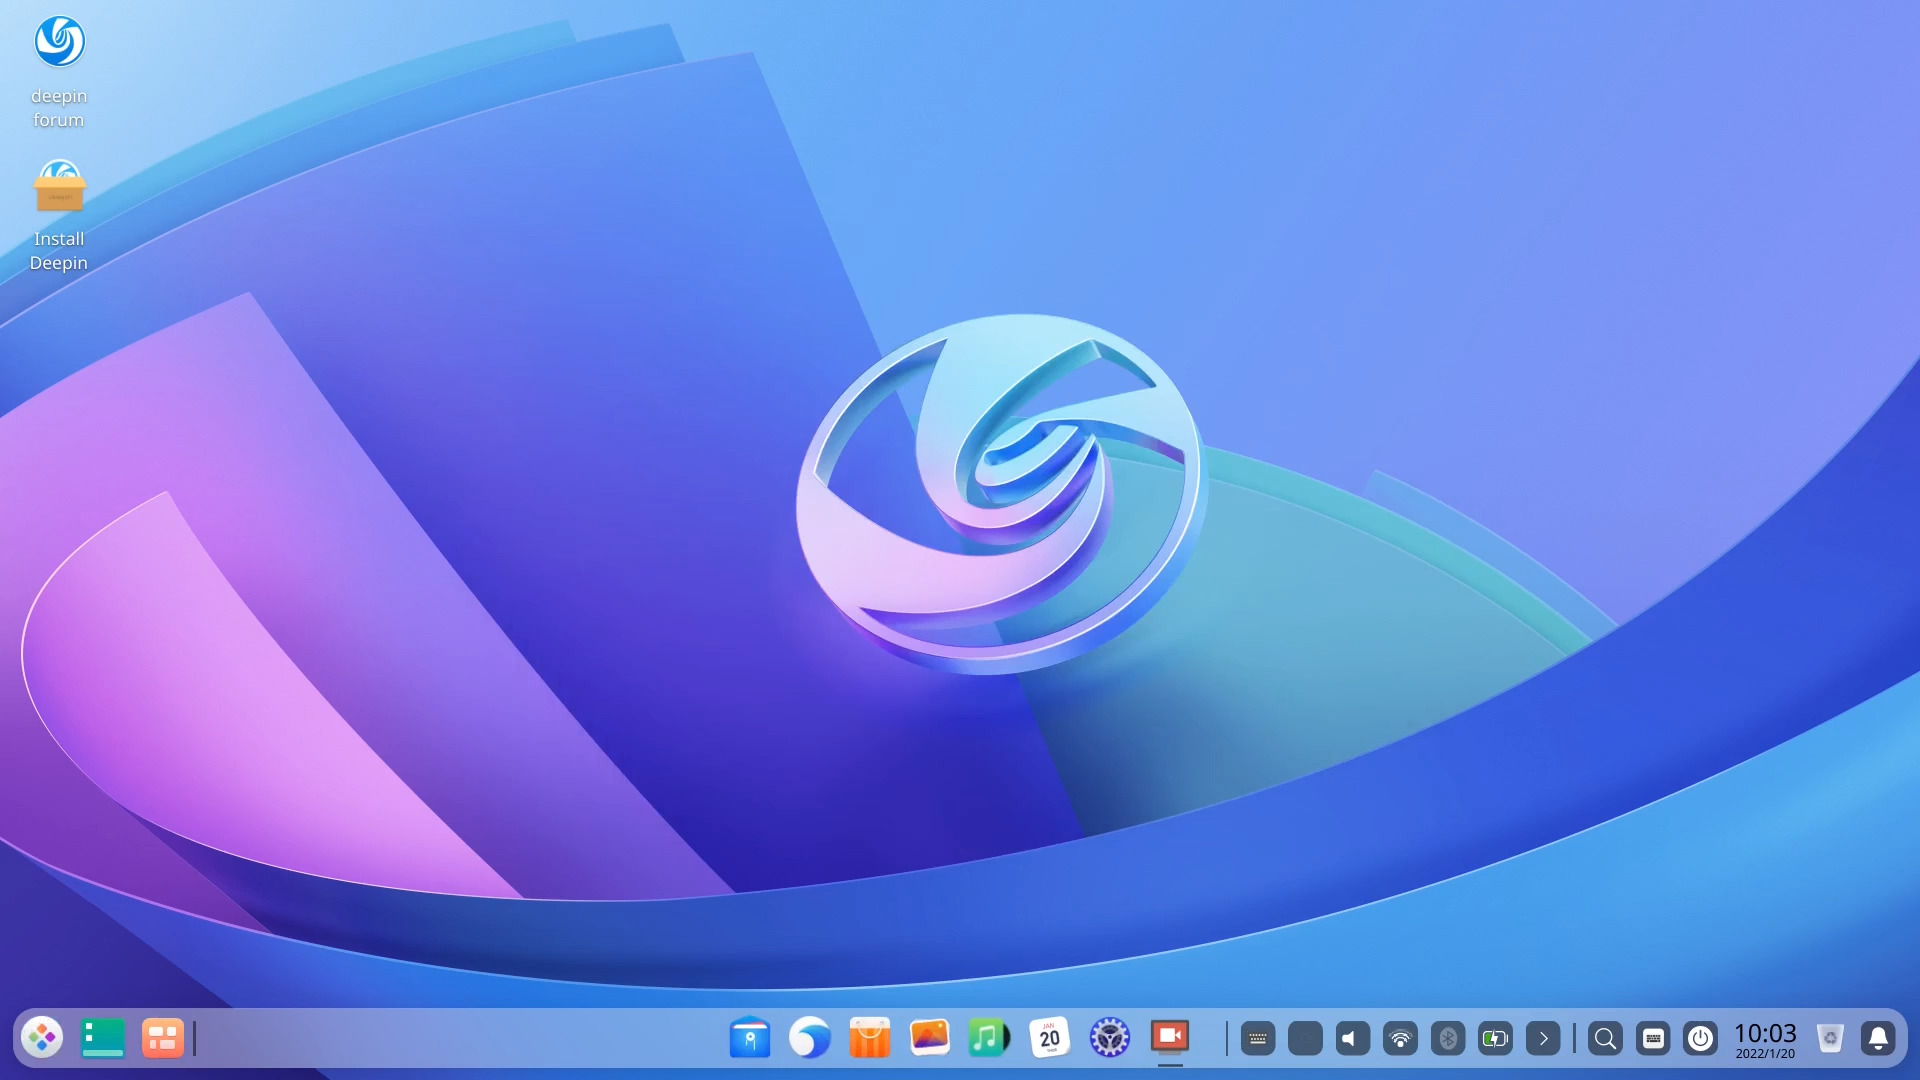Open the app Launcher

pyautogui.click(x=40, y=1039)
